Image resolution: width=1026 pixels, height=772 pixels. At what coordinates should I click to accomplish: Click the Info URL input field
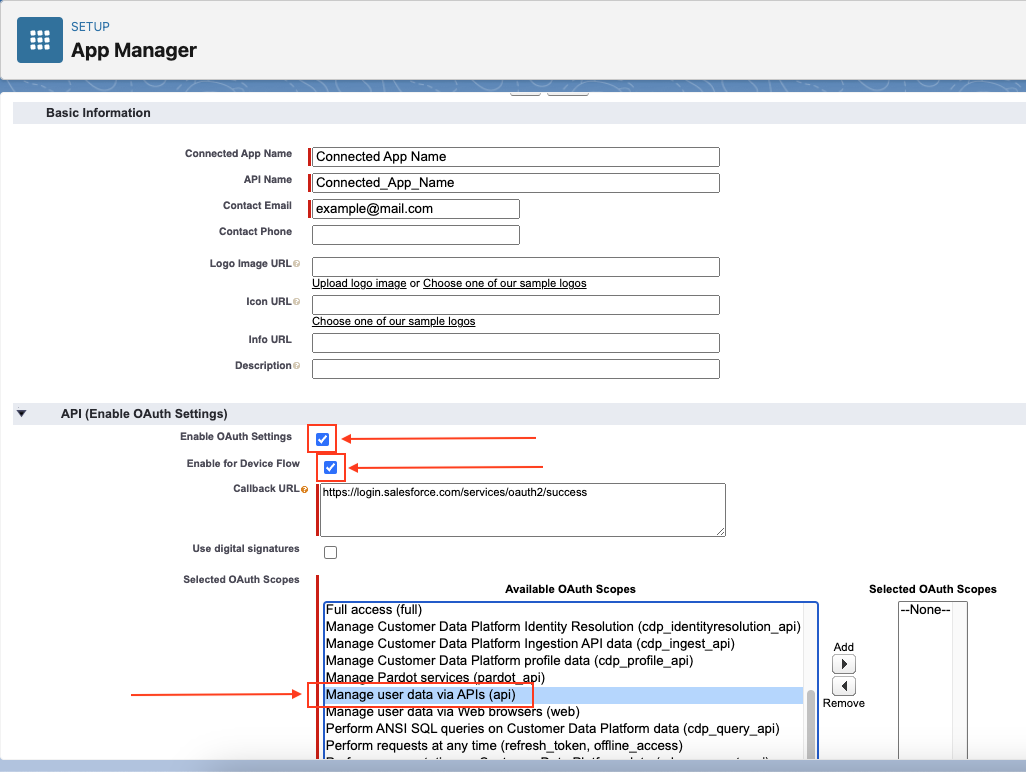pos(516,343)
